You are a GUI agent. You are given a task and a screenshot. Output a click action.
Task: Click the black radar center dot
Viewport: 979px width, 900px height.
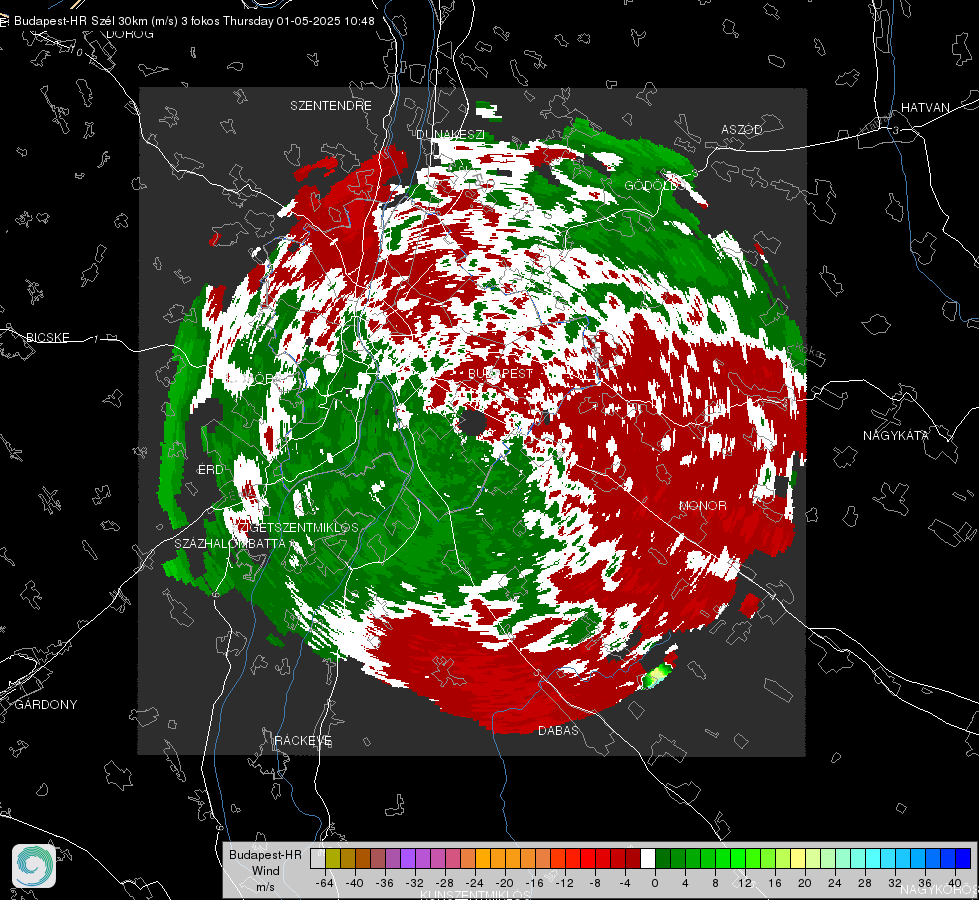(473, 423)
